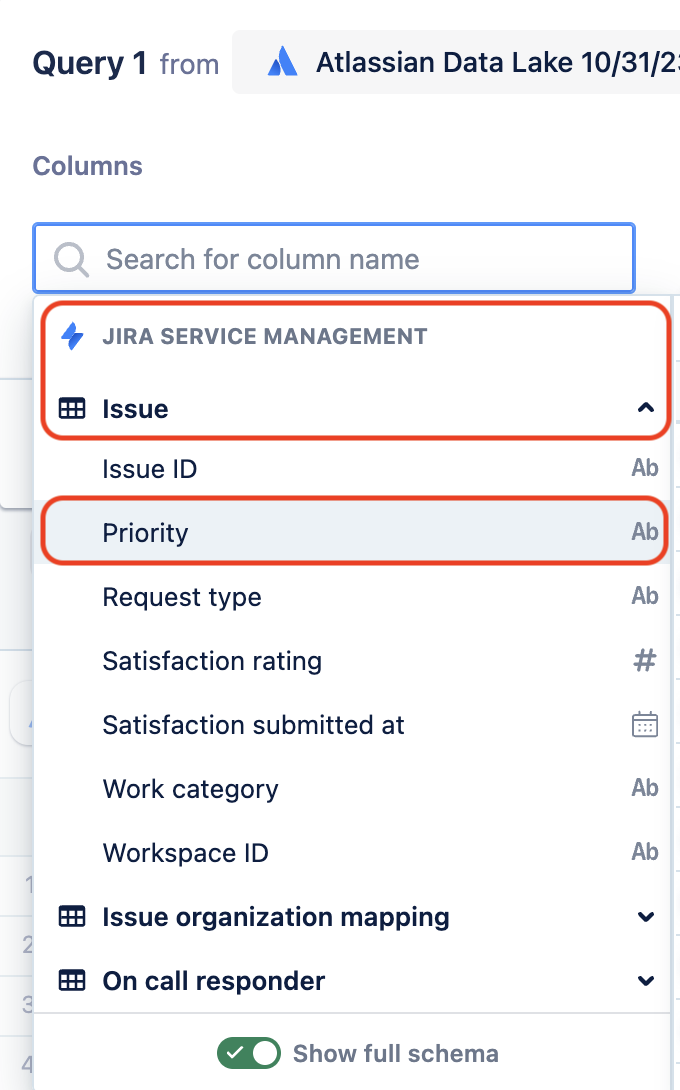The width and height of the screenshot is (680, 1090).
Task: Click the Ab icon beside Request type
Action: click(x=645, y=595)
